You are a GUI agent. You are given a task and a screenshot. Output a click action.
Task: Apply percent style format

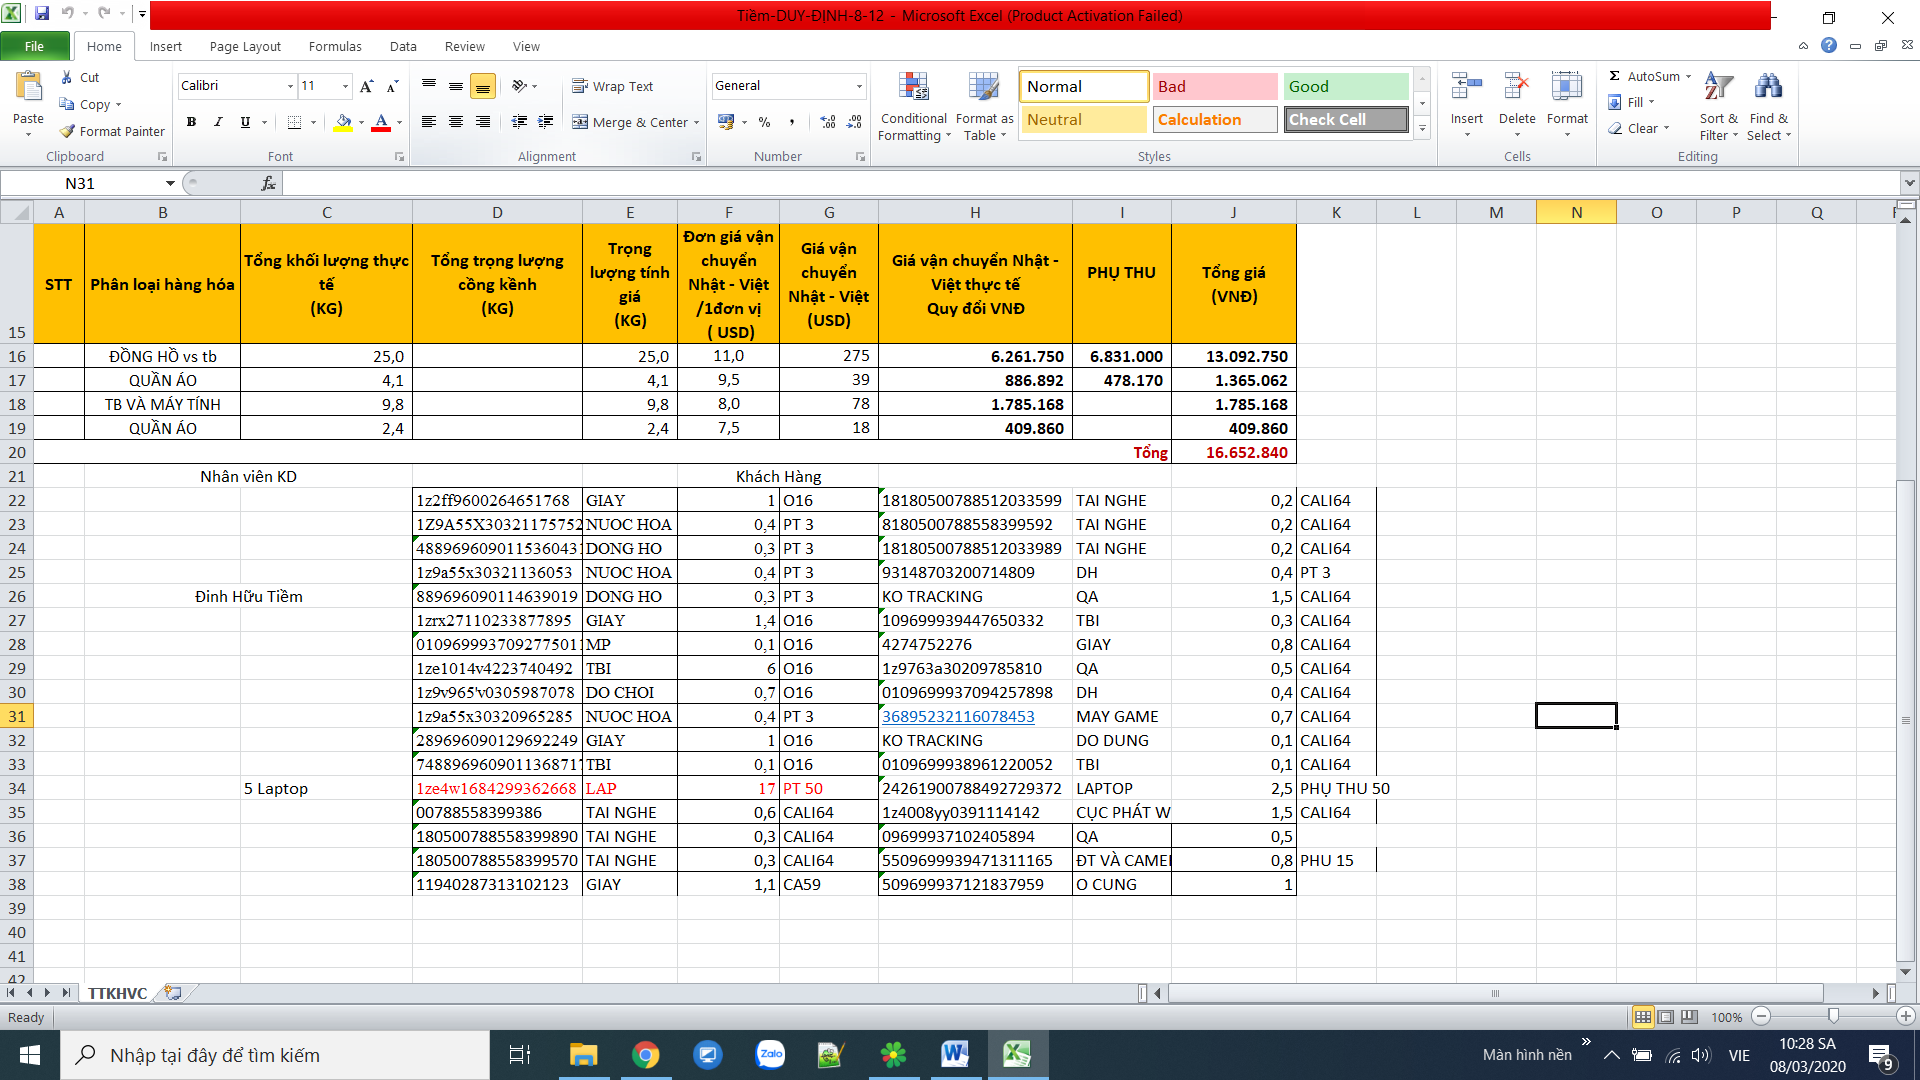(765, 122)
